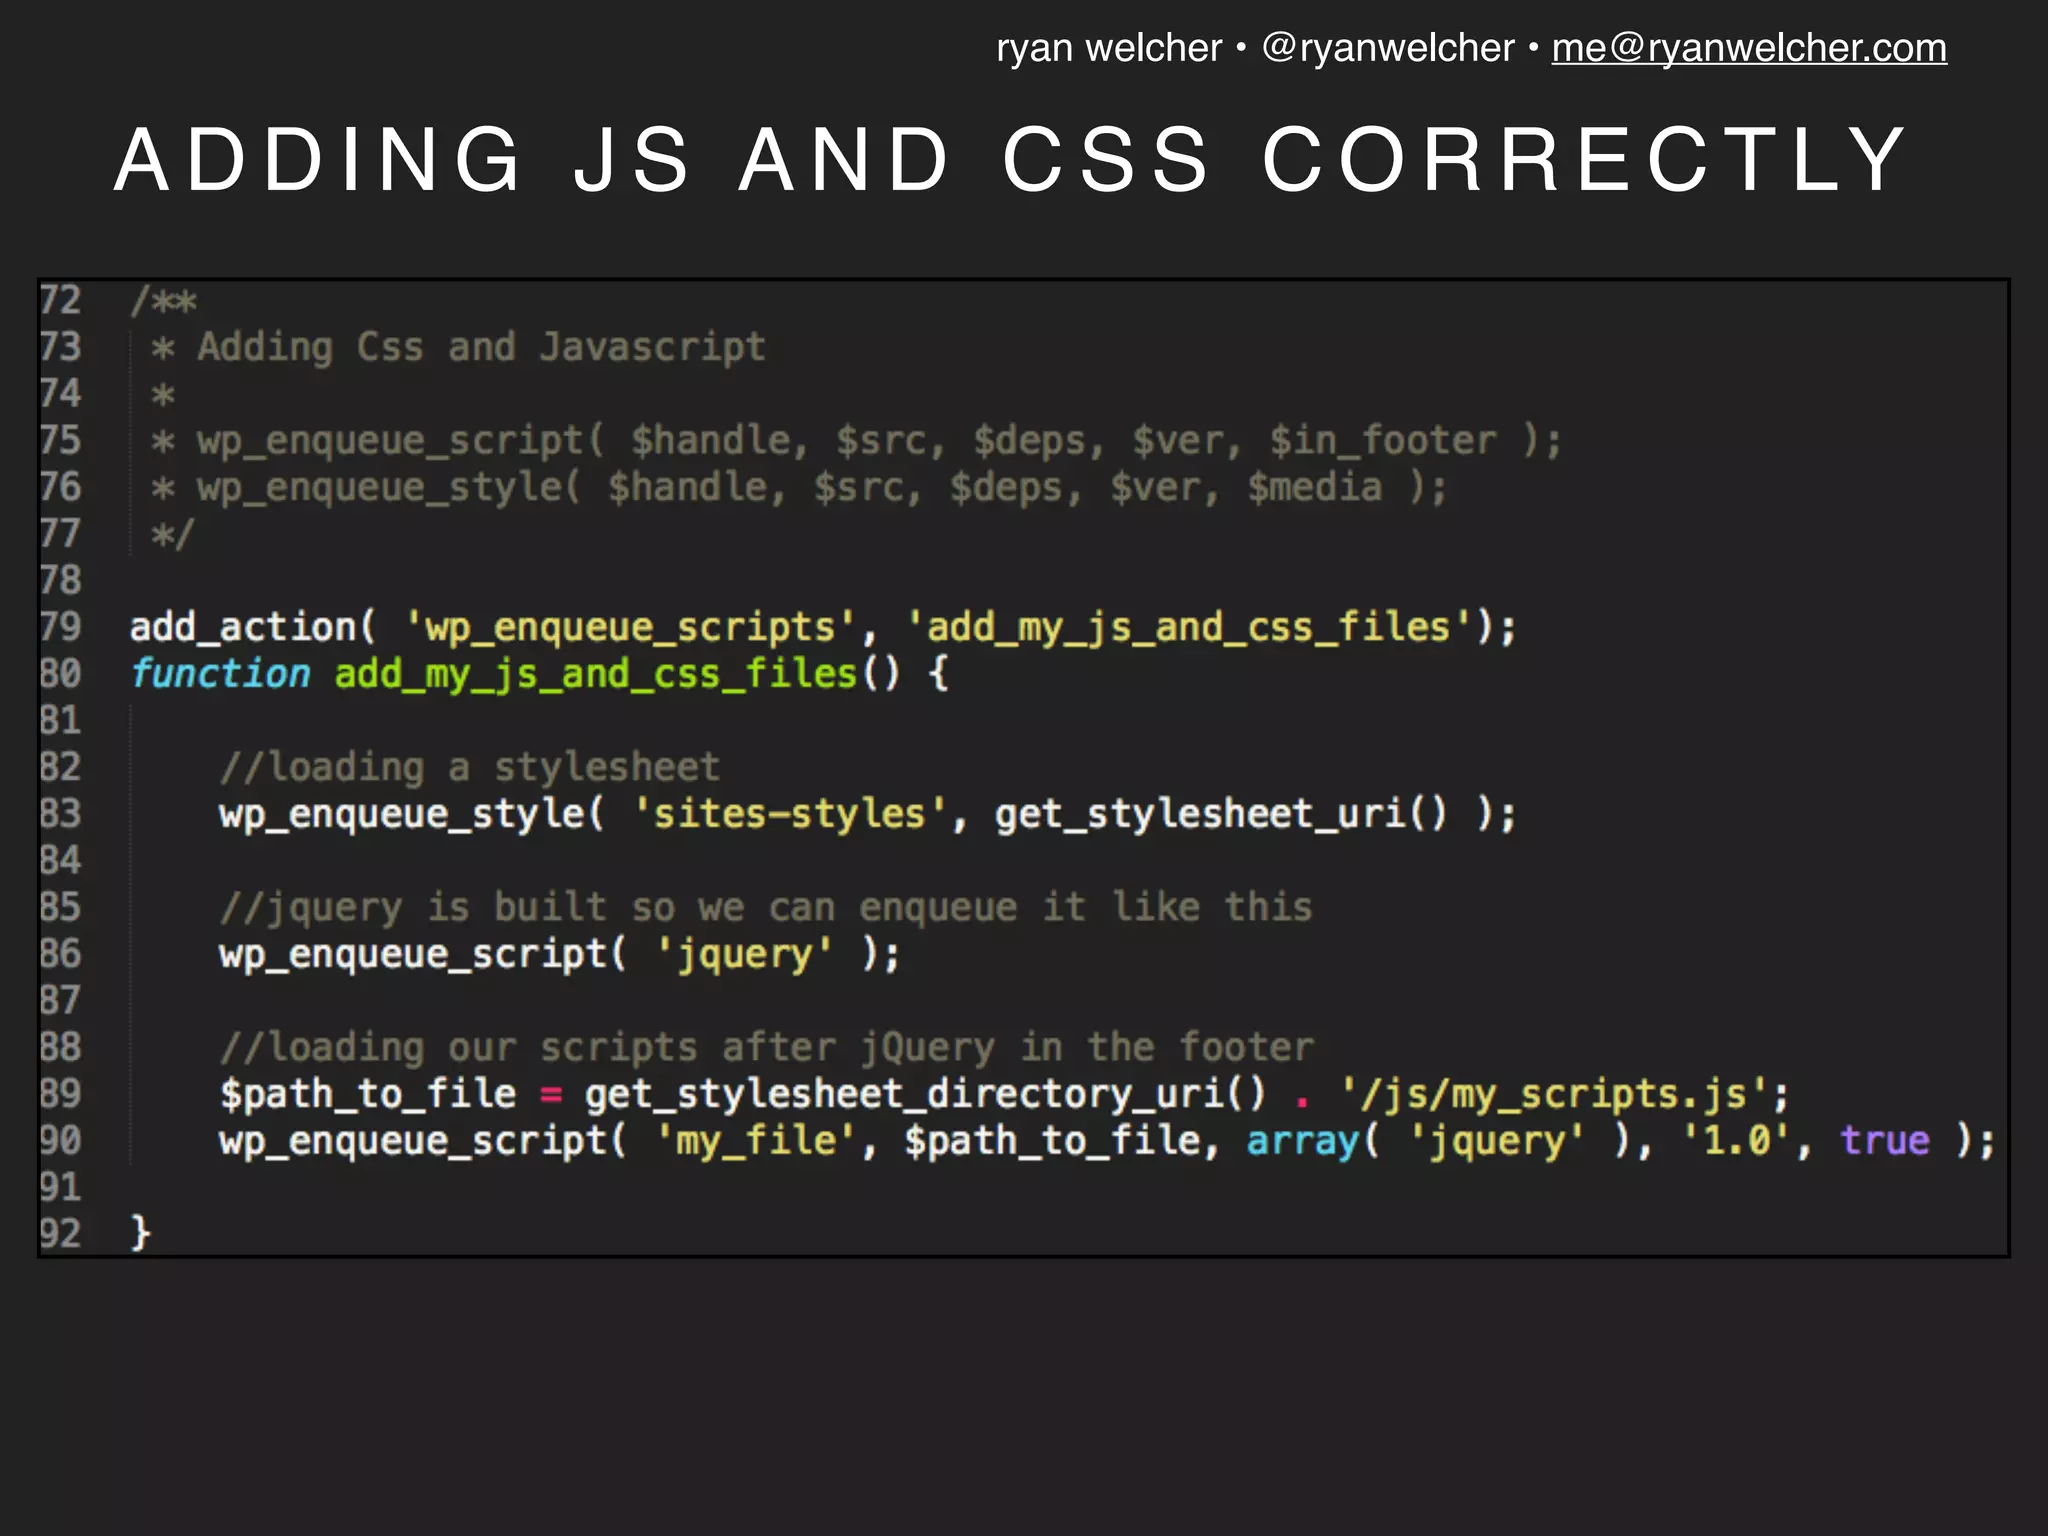Viewport: 2048px width, 1536px height.
Task: Click the $path_to_file assignment line
Action: pos(1004,1094)
